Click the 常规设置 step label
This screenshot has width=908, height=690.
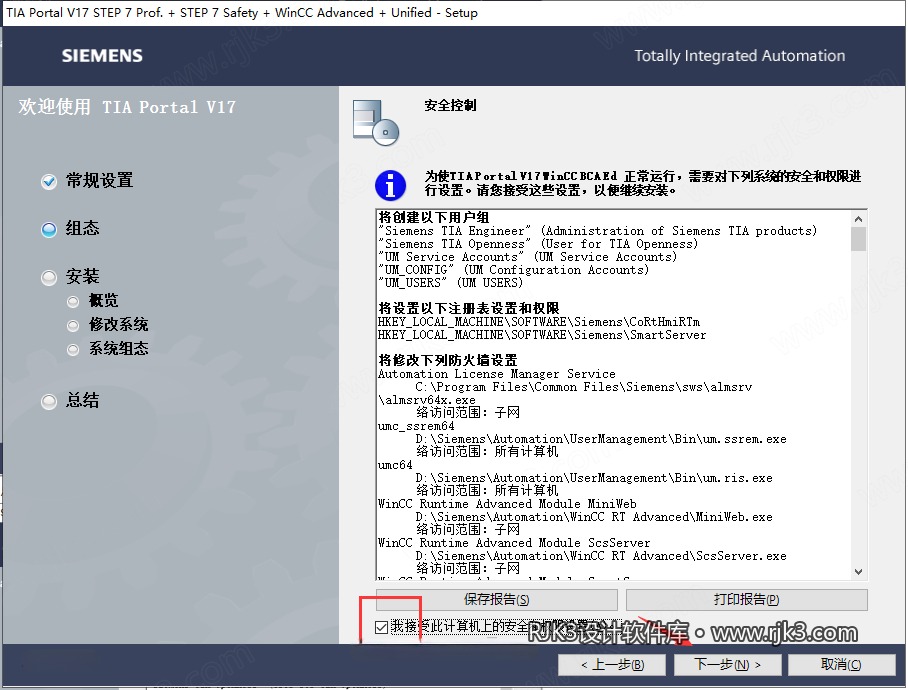(100, 181)
